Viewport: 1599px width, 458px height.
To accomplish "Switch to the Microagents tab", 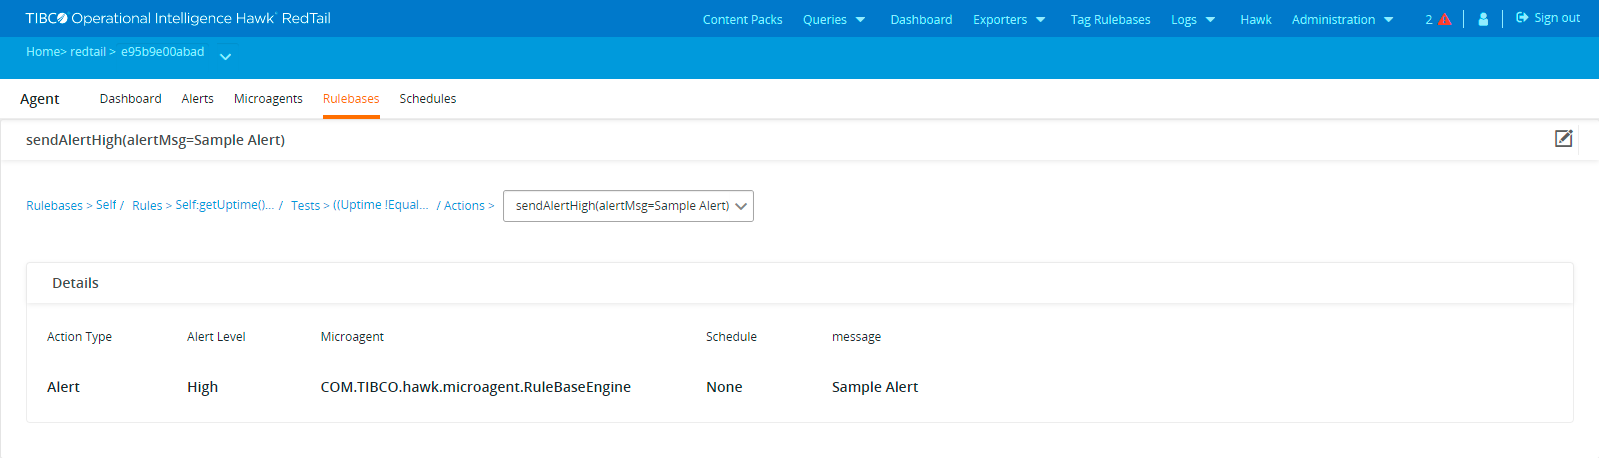I will 268,99.
